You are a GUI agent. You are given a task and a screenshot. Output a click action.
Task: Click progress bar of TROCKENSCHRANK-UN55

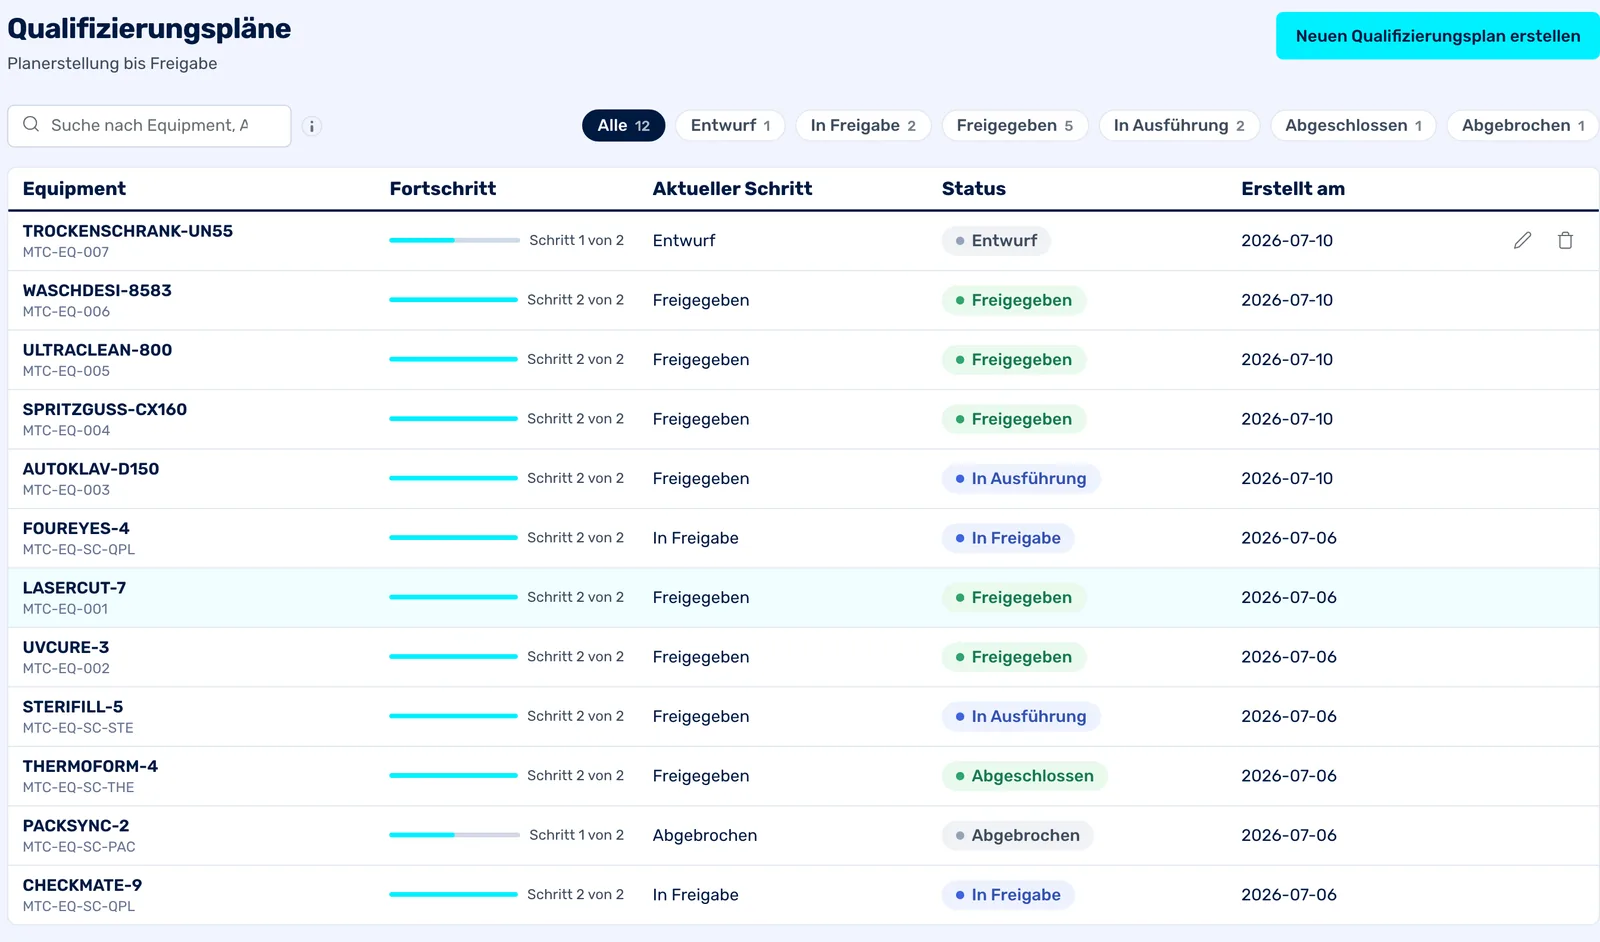454,240
